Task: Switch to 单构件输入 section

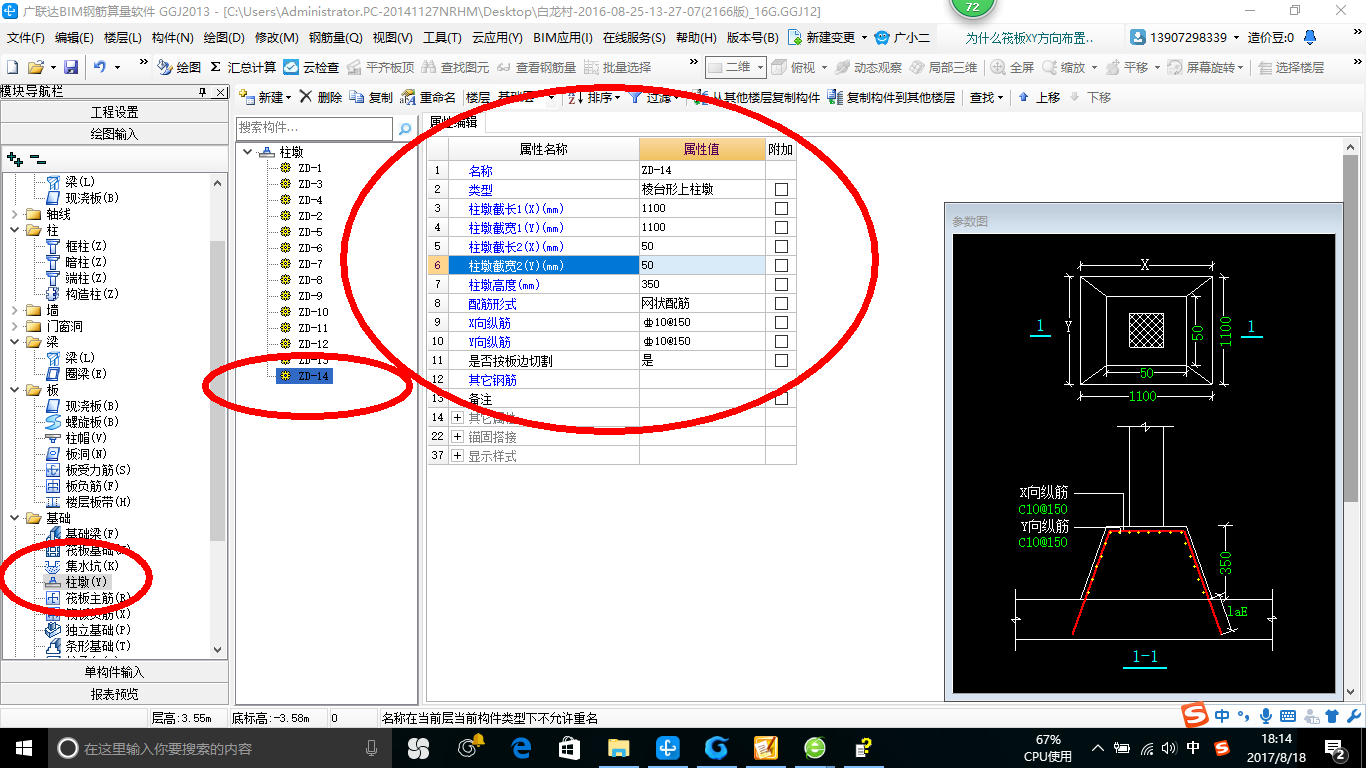Action: coord(114,672)
